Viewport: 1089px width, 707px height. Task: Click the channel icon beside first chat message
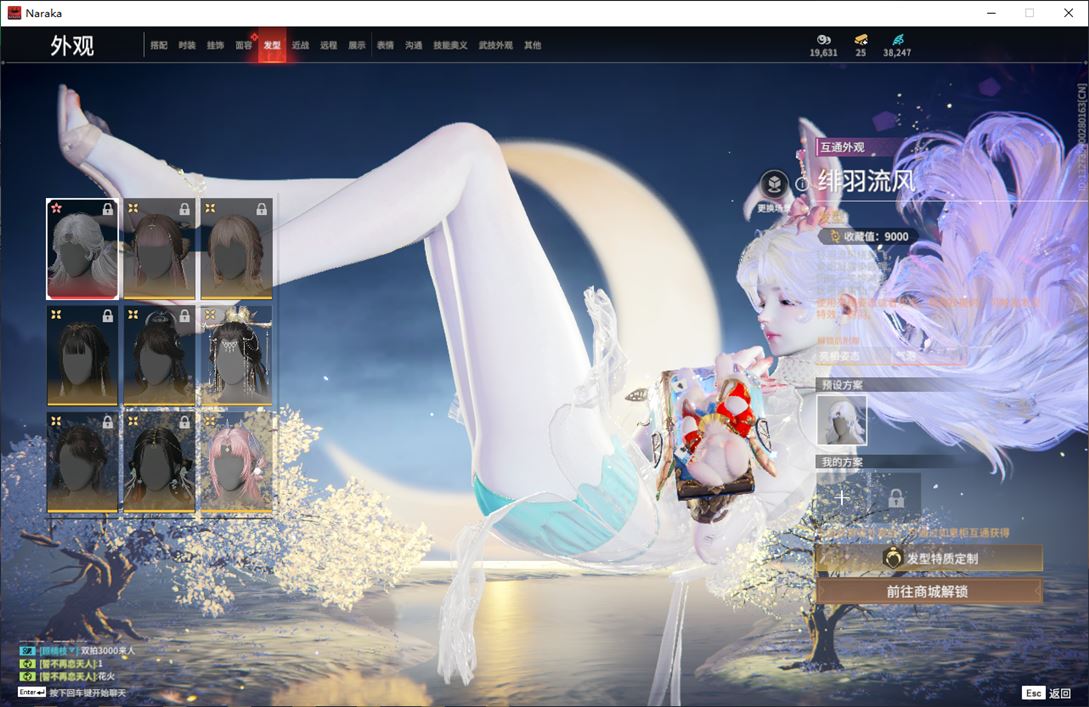pos(27,650)
